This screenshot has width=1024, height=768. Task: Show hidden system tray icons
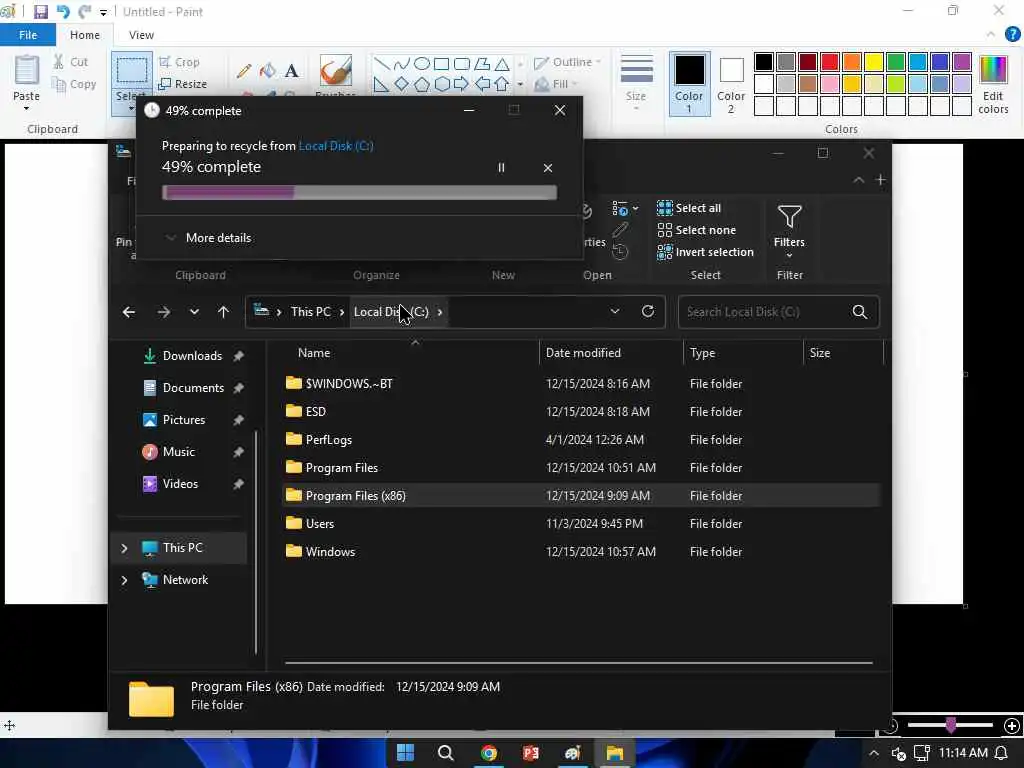(x=873, y=754)
